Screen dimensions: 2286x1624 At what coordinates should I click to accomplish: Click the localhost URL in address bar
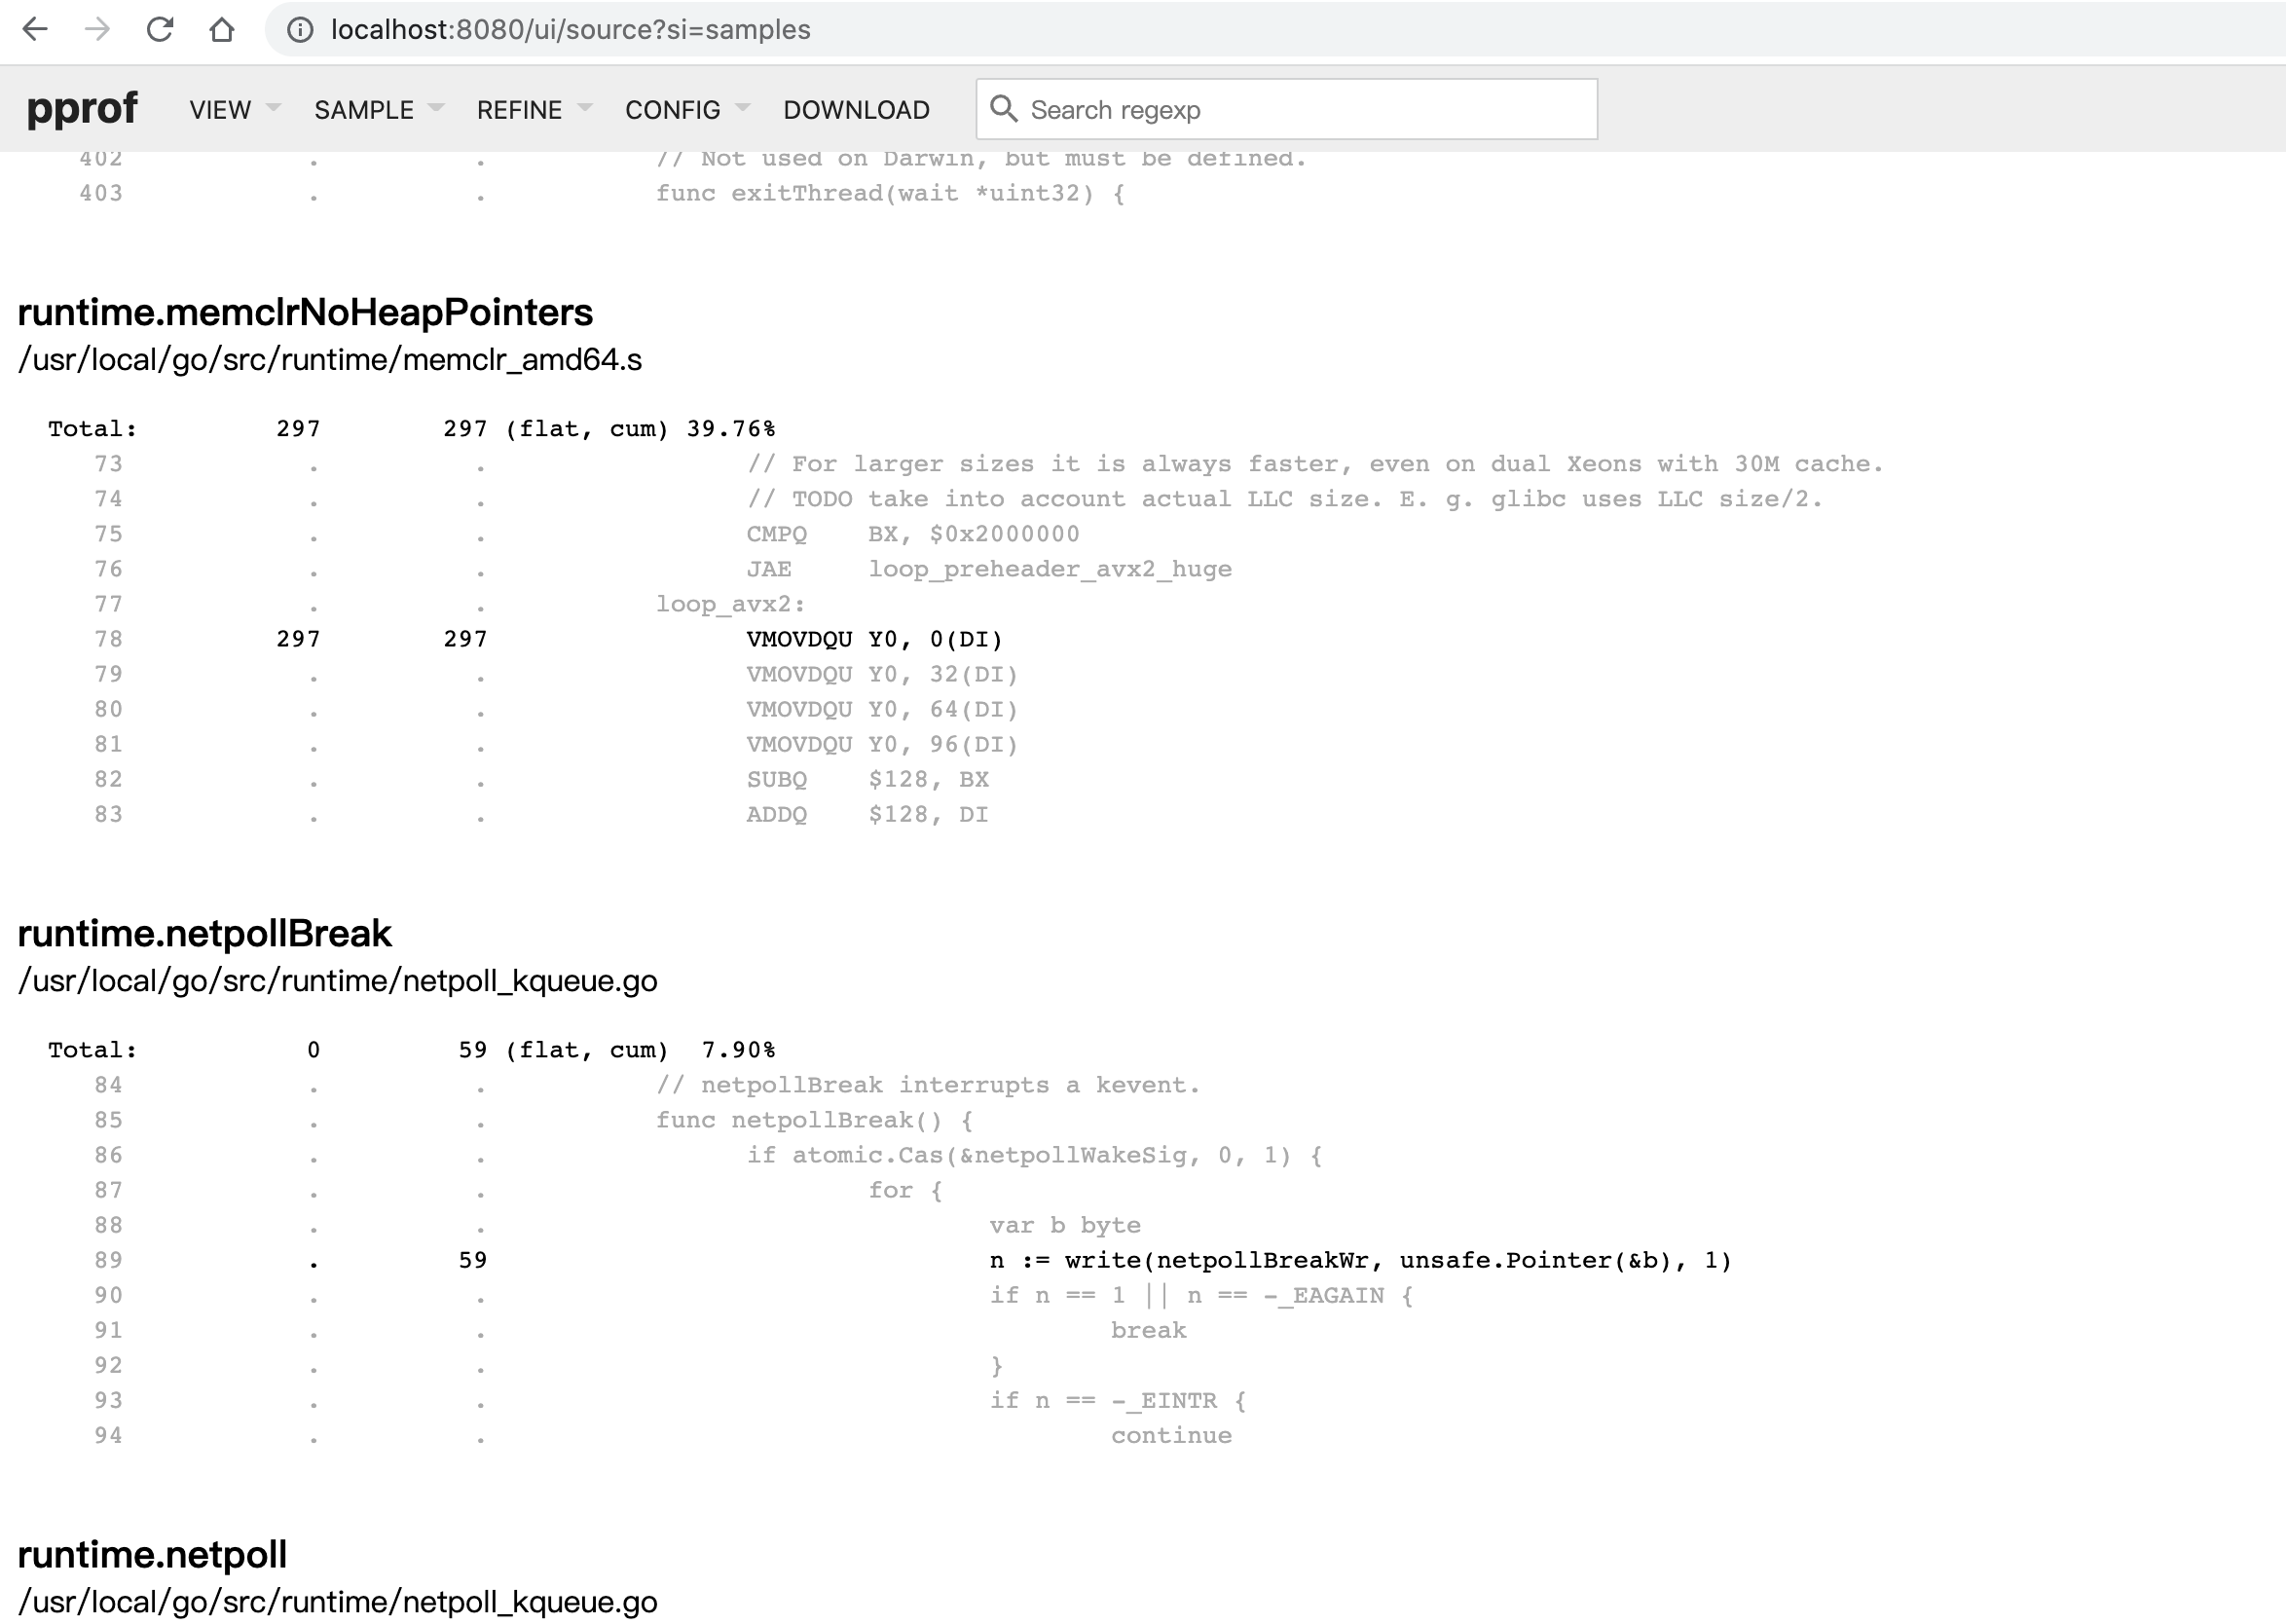(570, 30)
